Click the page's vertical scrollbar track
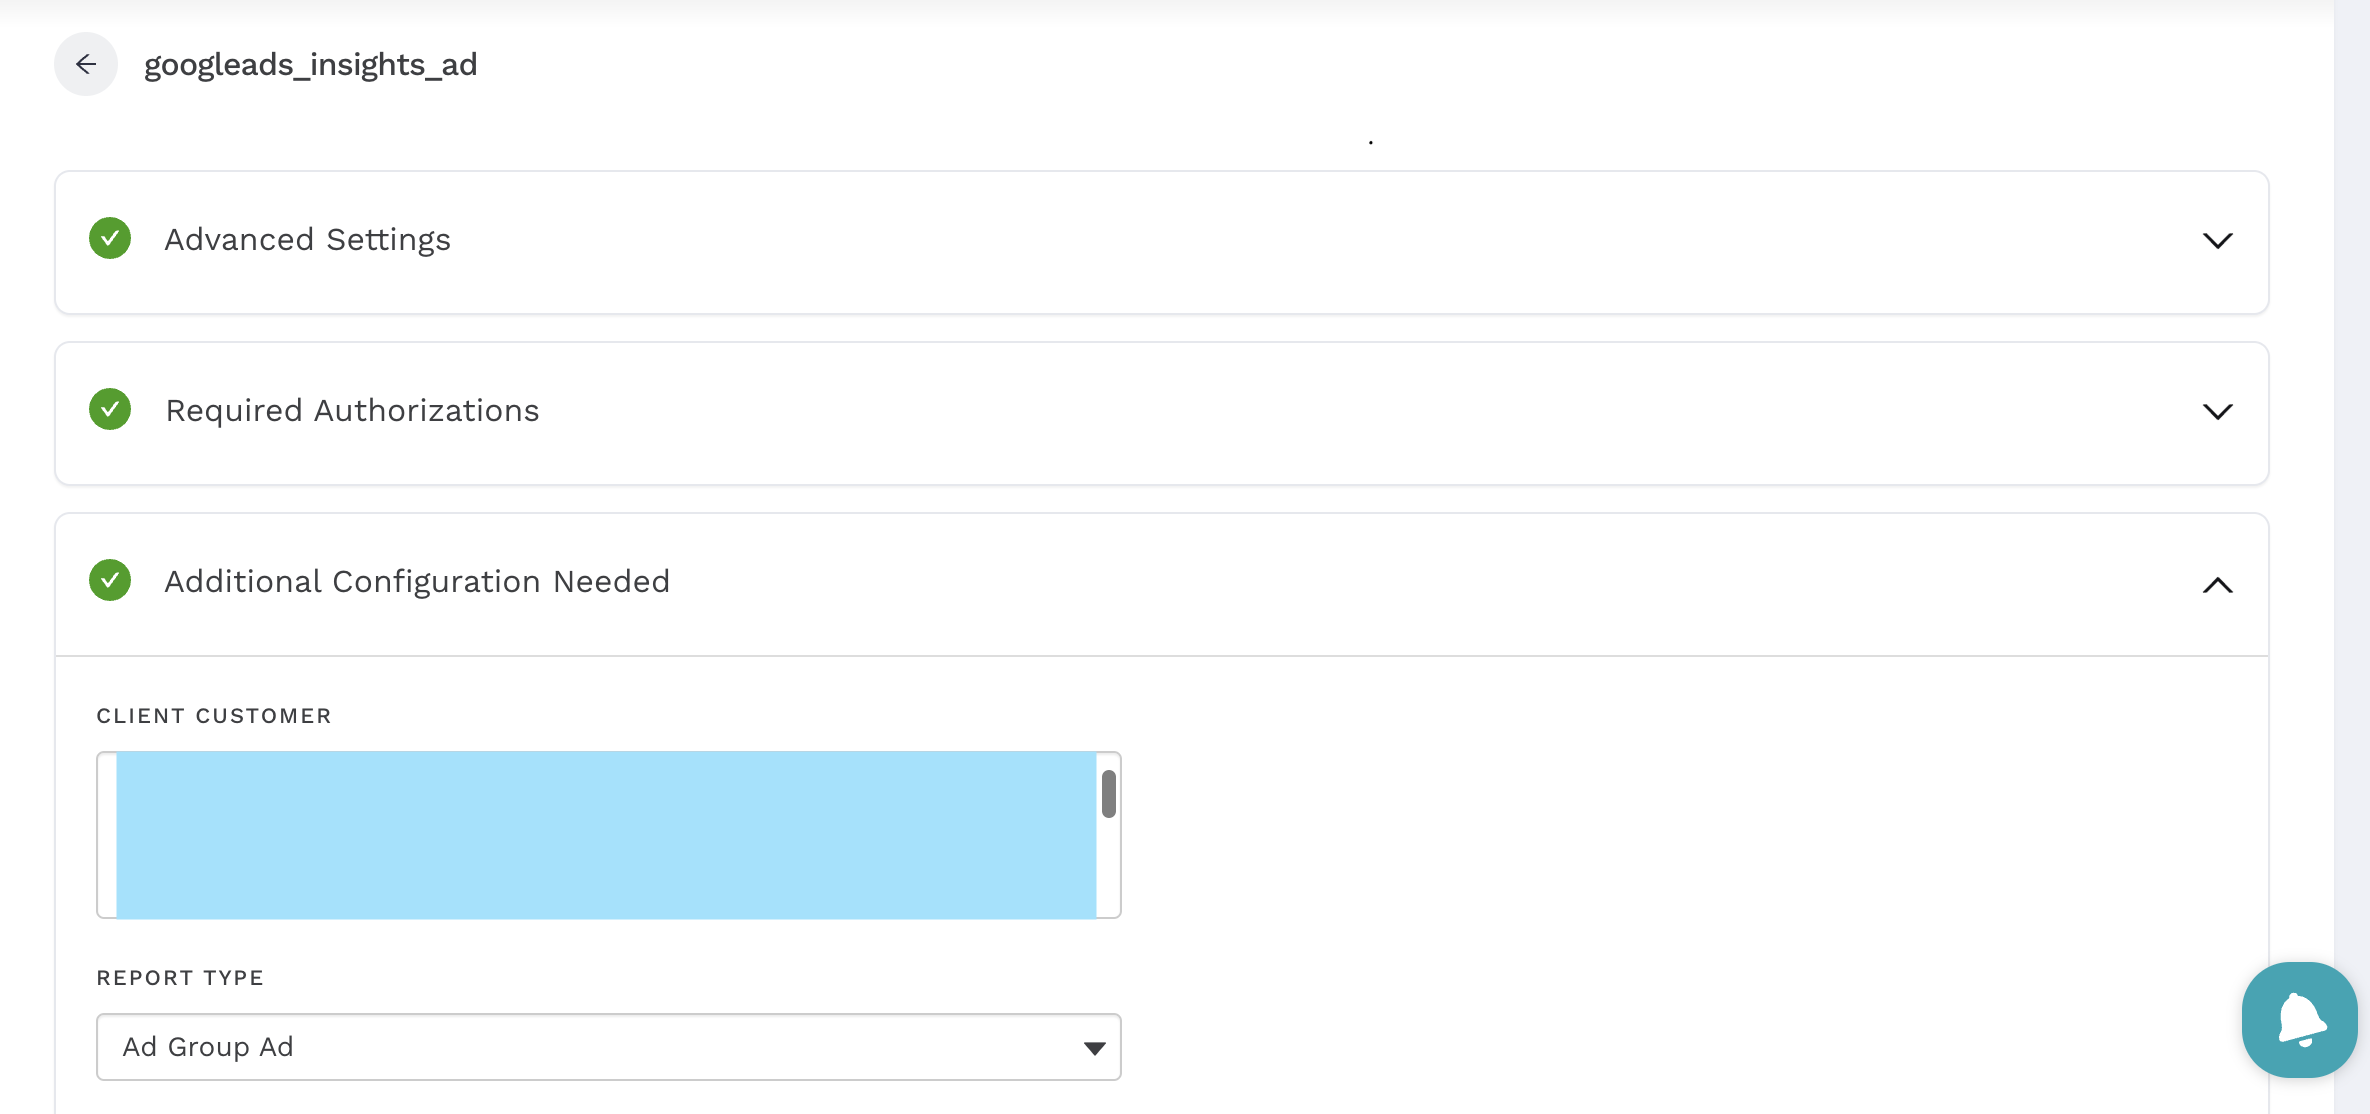This screenshot has height=1114, width=2370. 2351,500
